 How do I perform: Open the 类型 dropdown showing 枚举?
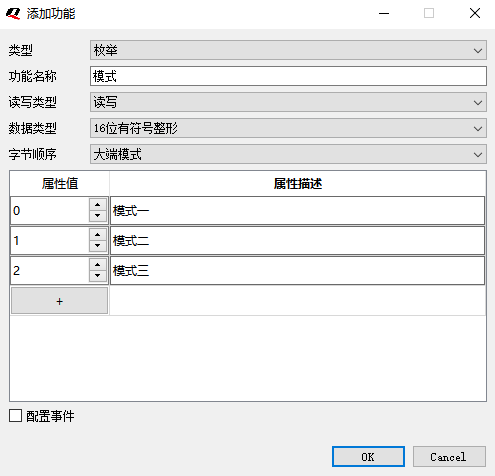288,50
